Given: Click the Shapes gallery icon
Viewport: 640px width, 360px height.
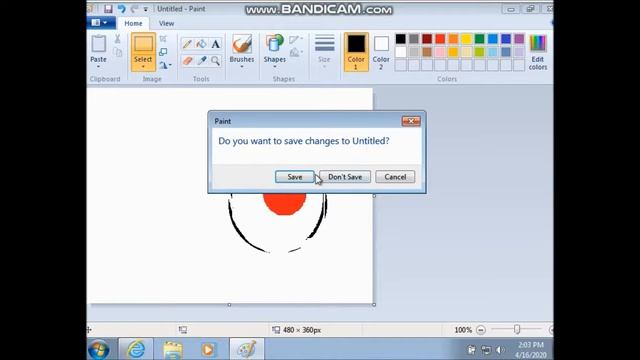Looking at the screenshot, I should click(x=274, y=44).
